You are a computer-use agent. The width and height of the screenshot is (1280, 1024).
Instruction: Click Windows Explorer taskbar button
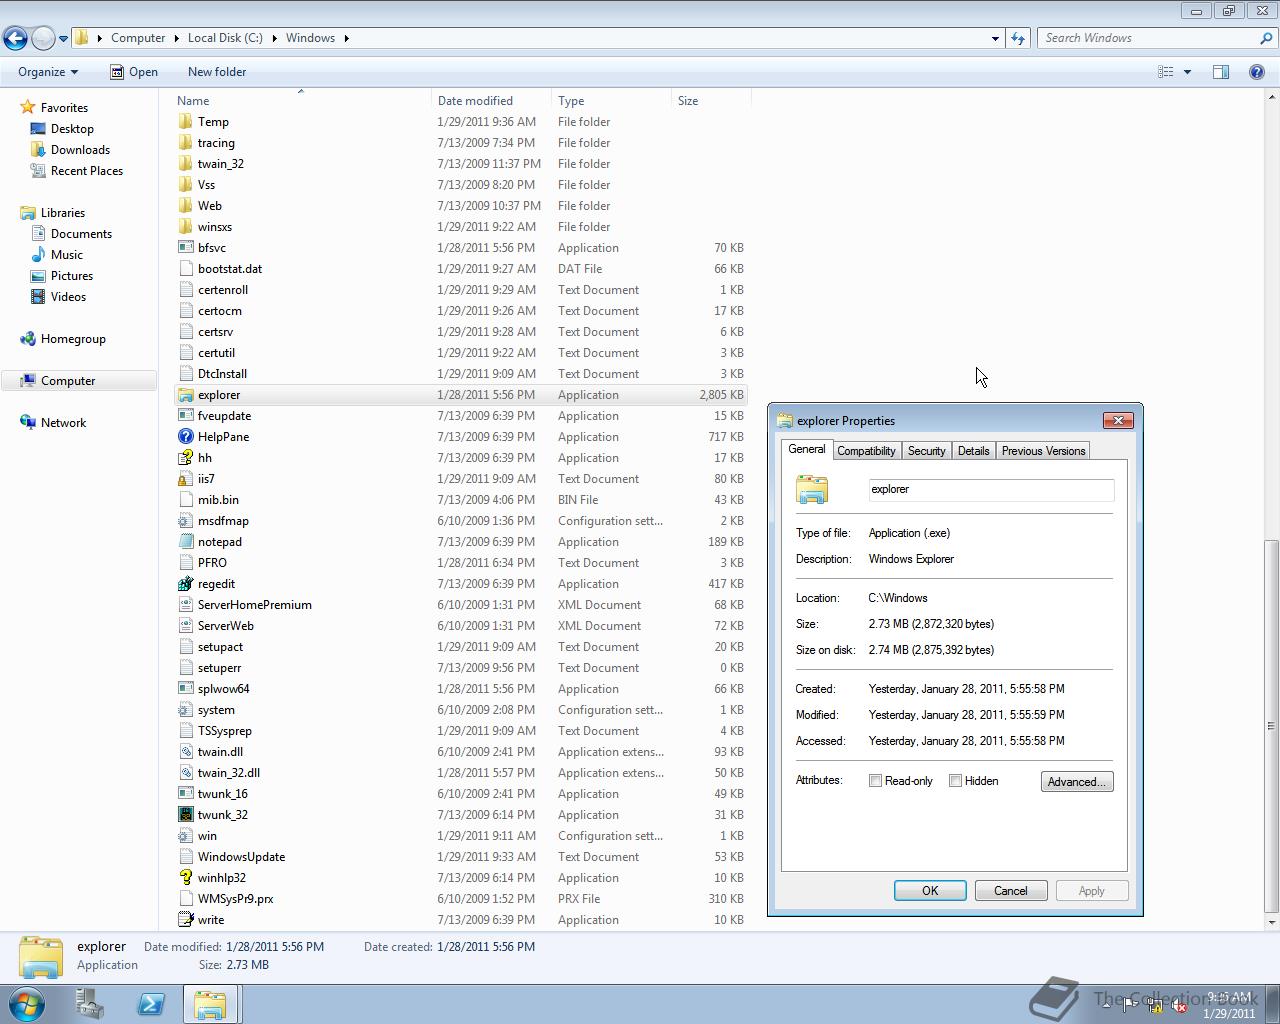(210, 1004)
